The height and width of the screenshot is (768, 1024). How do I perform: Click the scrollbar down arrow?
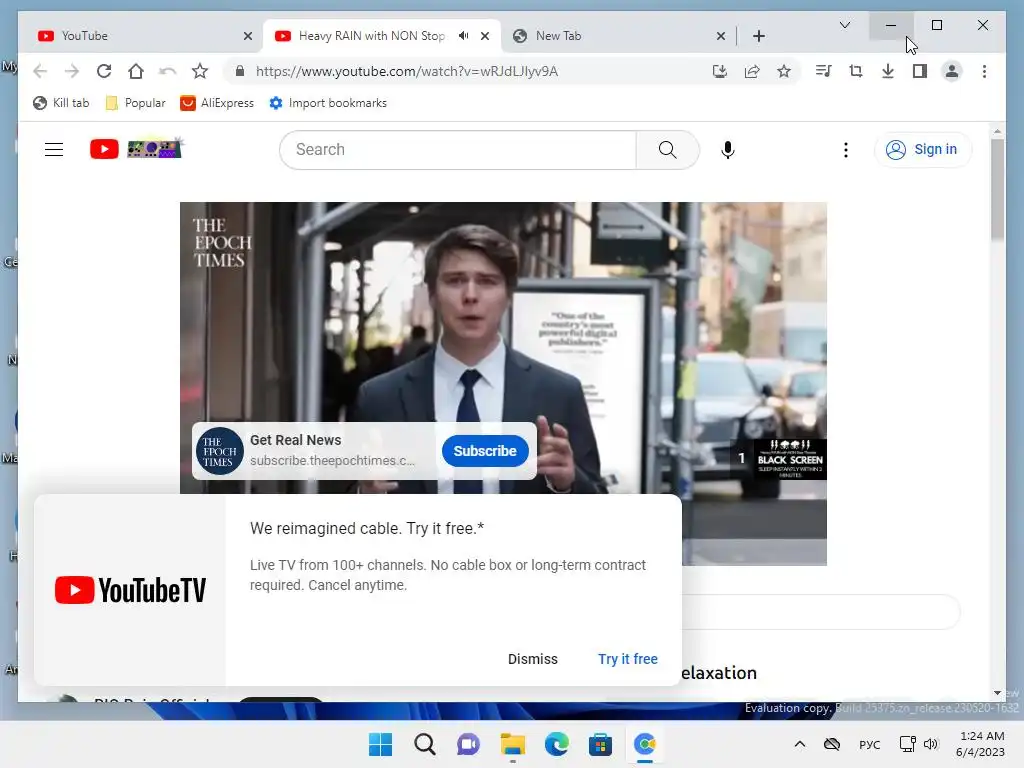[997, 693]
